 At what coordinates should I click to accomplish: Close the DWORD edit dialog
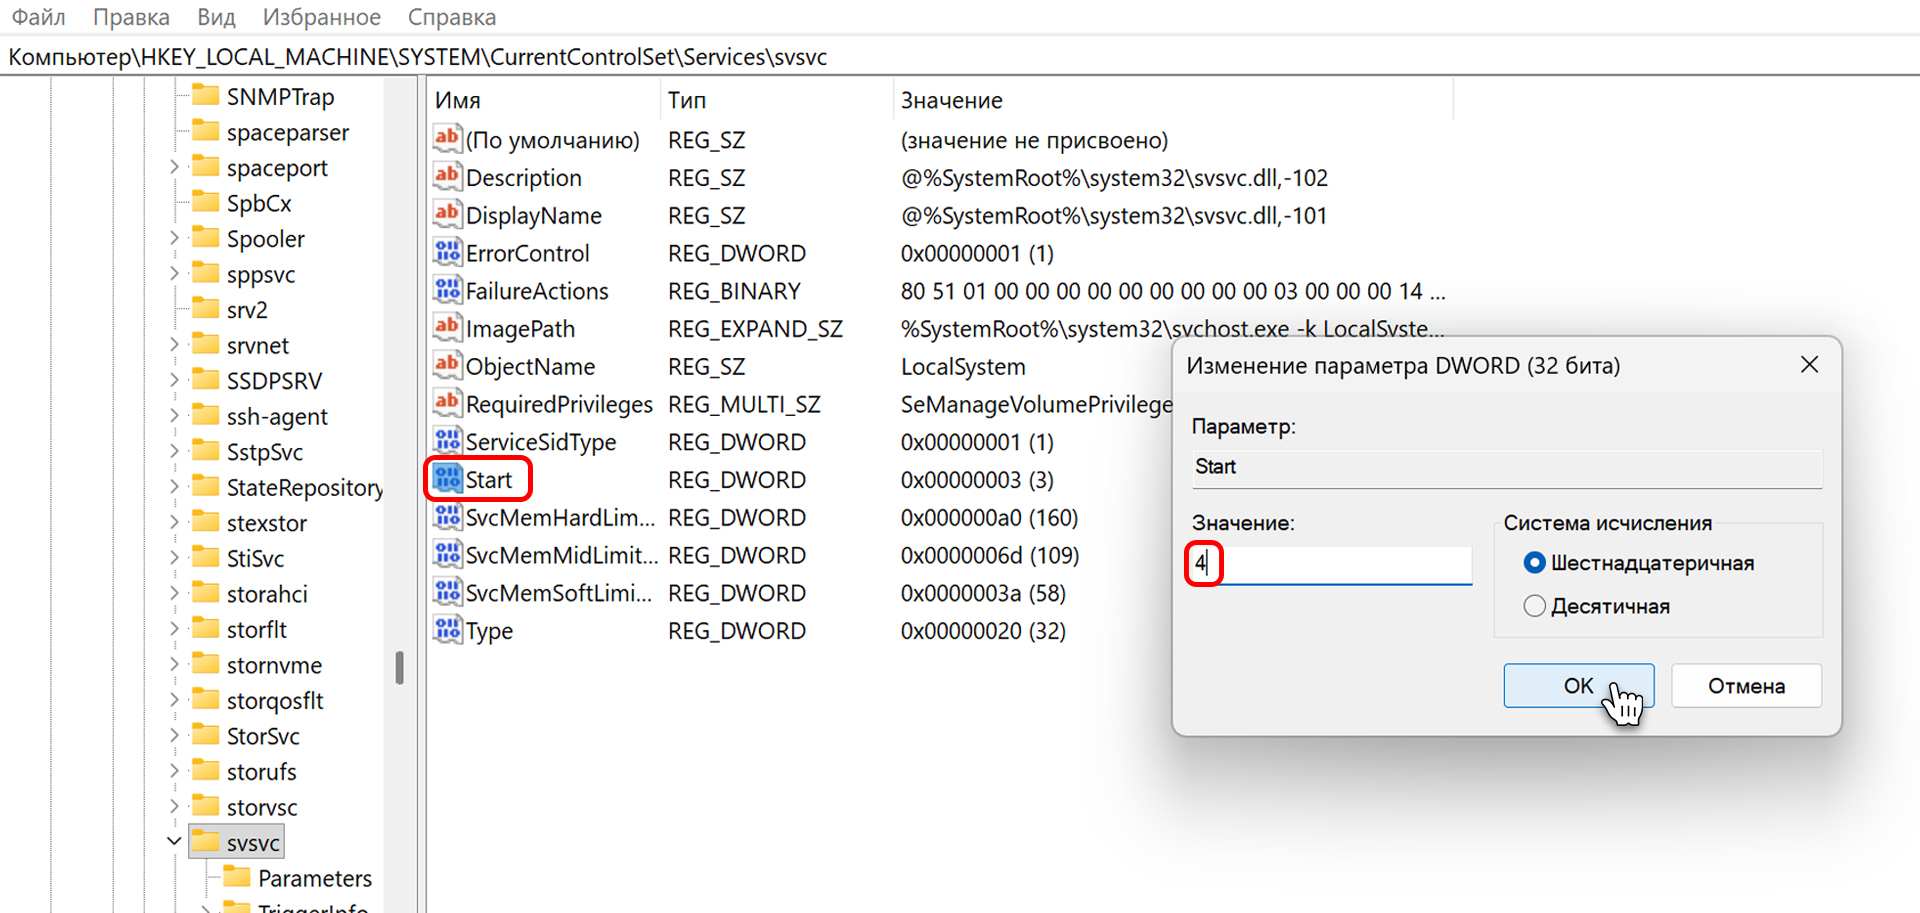tap(1809, 365)
